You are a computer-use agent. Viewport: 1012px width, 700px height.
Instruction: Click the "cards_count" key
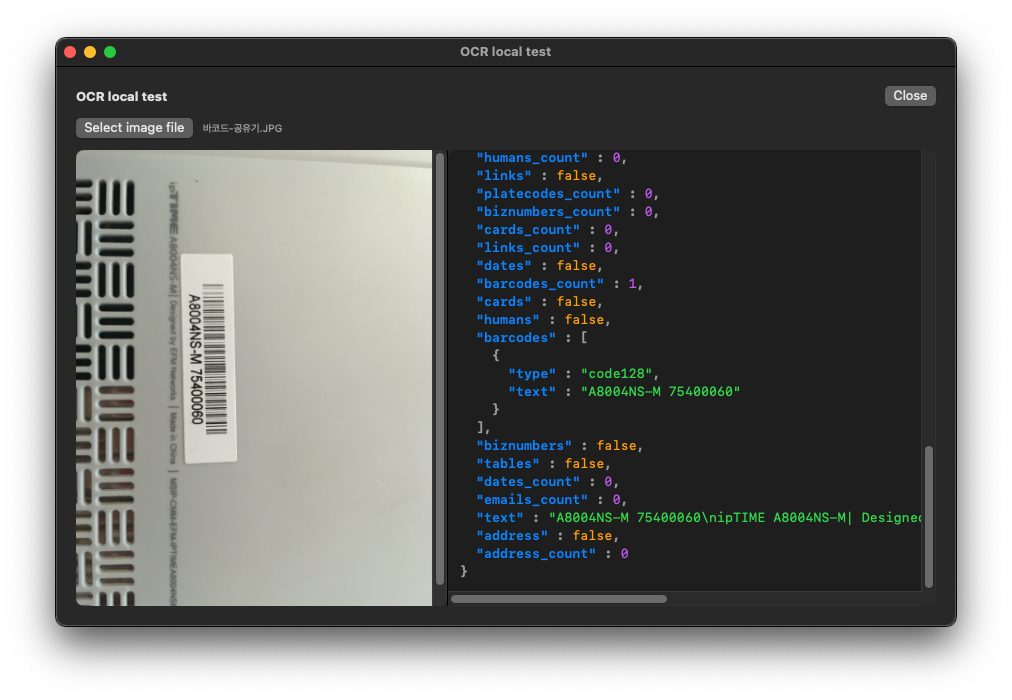528,230
